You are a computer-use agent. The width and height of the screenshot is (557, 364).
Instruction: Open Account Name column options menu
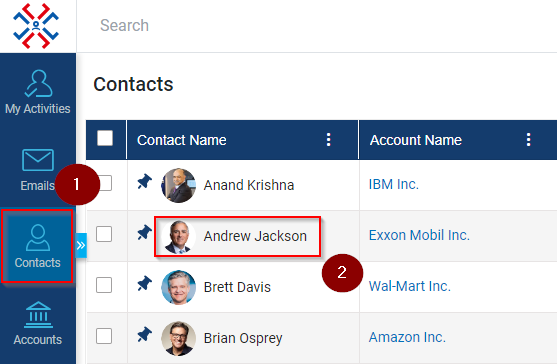coord(529,140)
